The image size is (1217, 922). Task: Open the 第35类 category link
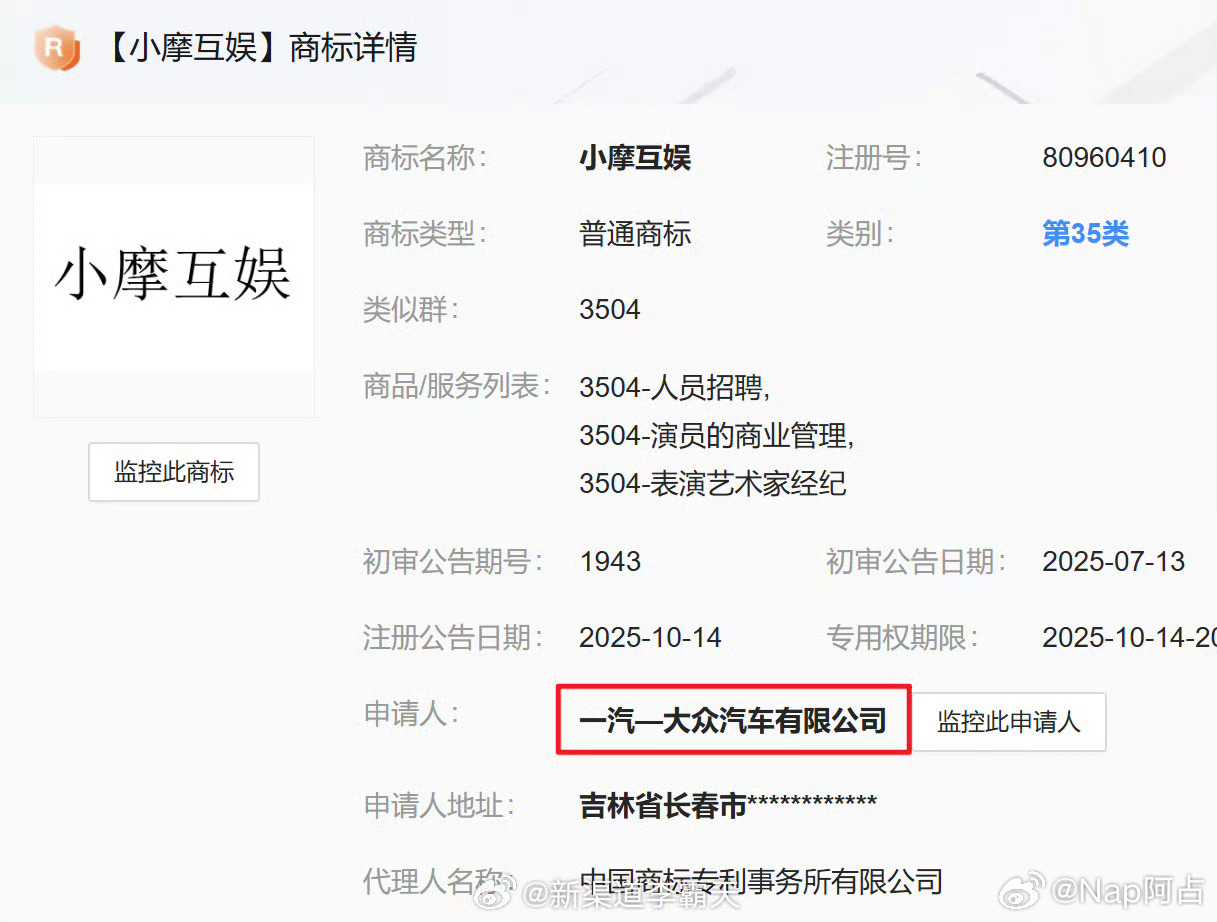pyautogui.click(x=1085, y=234)
